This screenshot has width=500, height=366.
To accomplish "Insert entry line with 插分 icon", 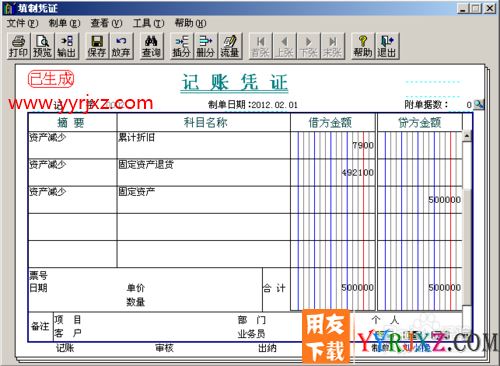I will (x=181, y=46).
